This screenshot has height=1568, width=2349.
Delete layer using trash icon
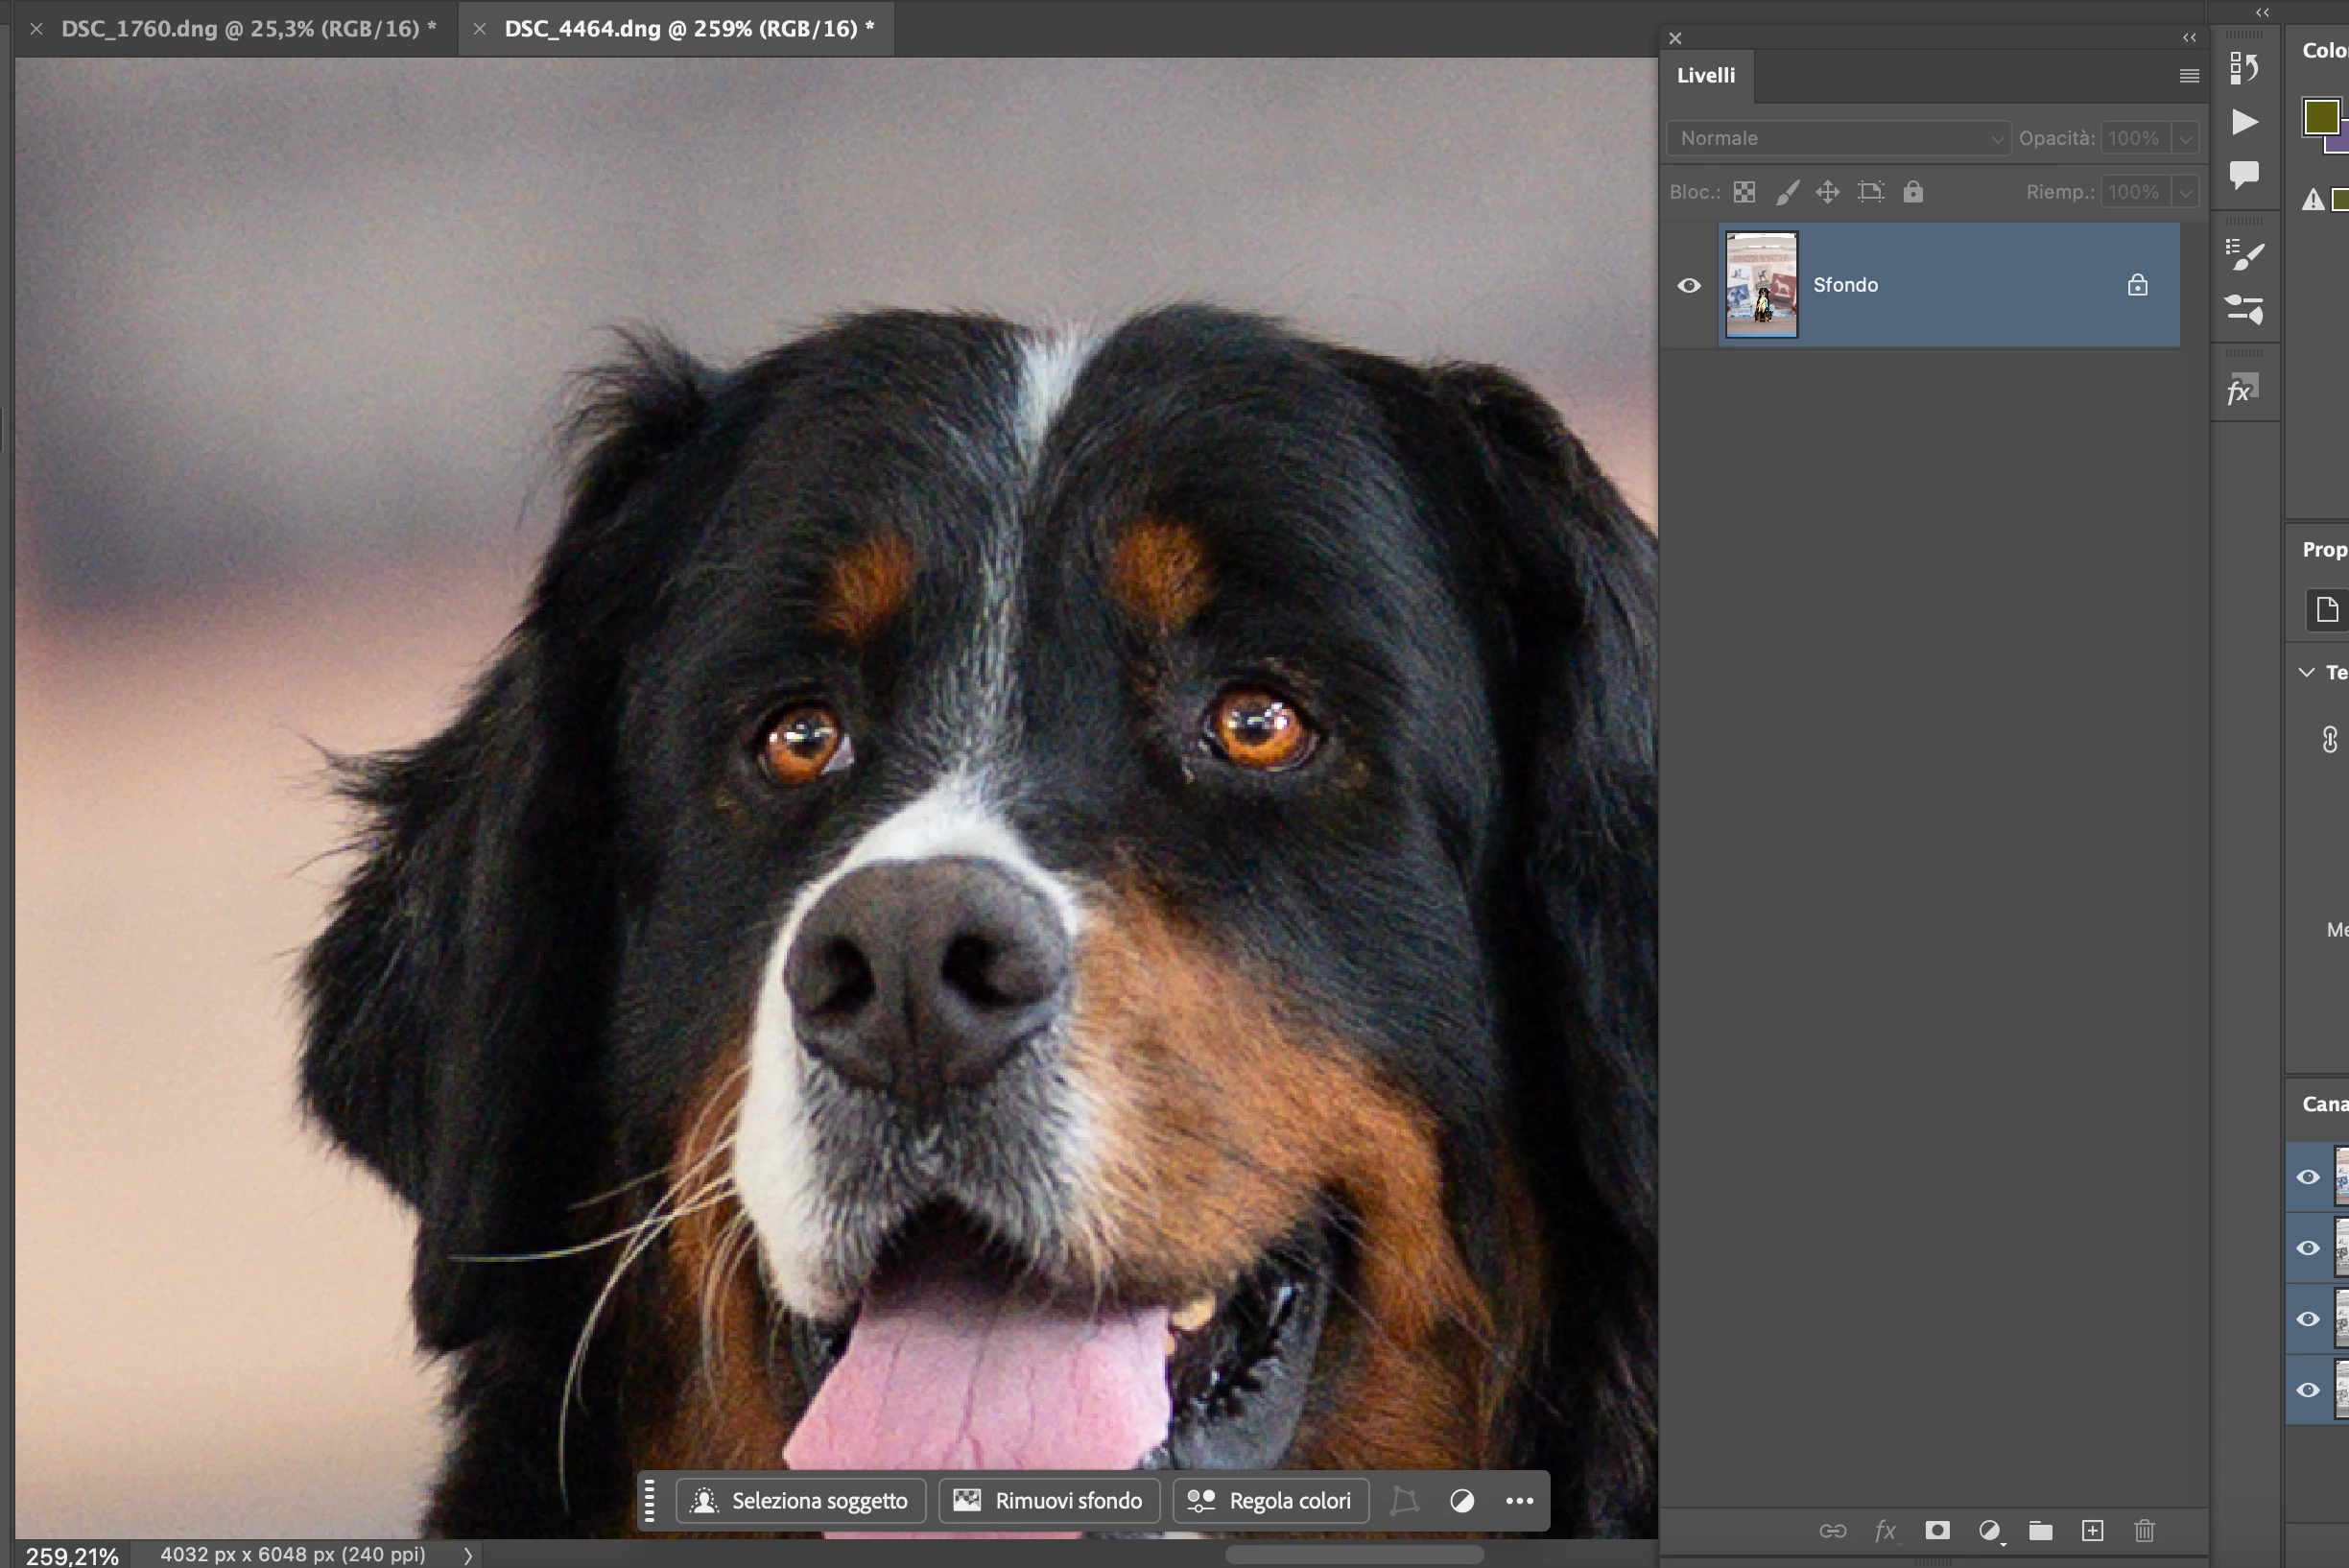coord(2144,1530)
